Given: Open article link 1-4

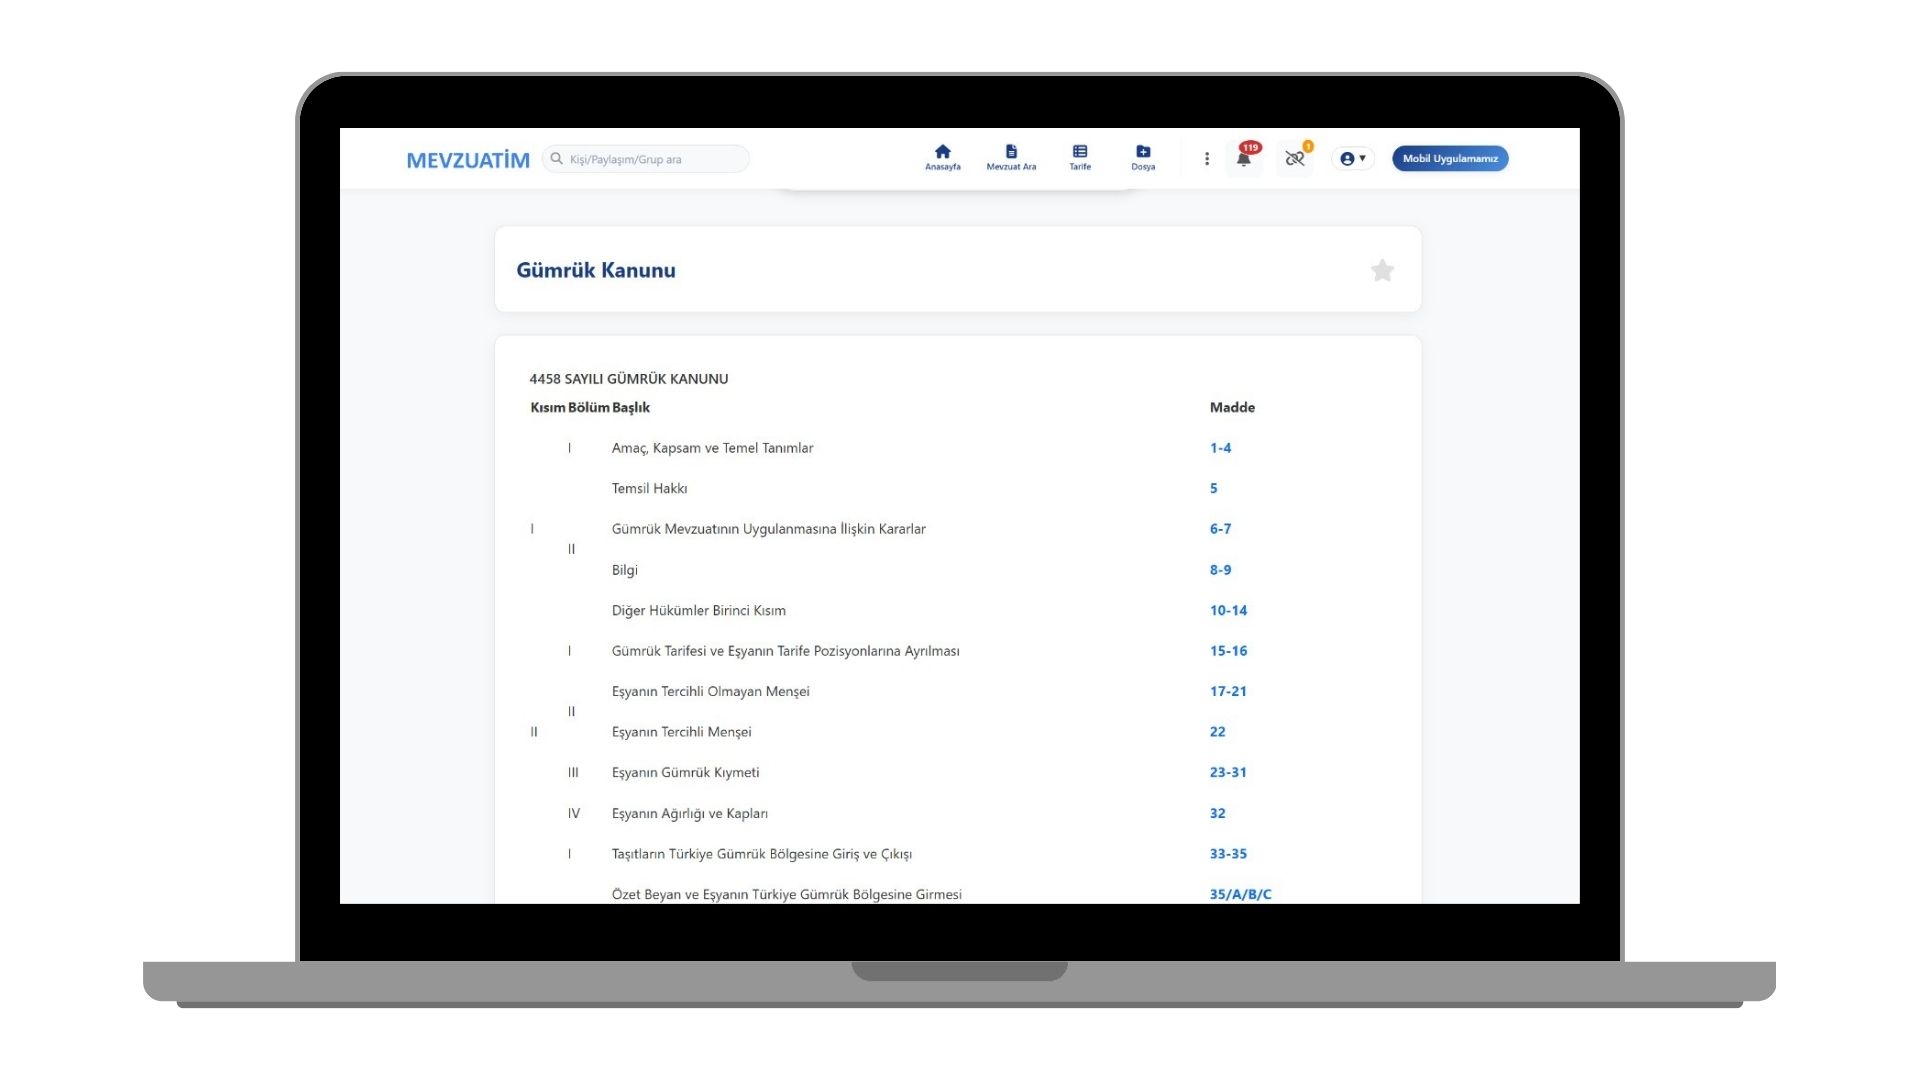Looking at the screenshot, I should (x=1220, y=448).
